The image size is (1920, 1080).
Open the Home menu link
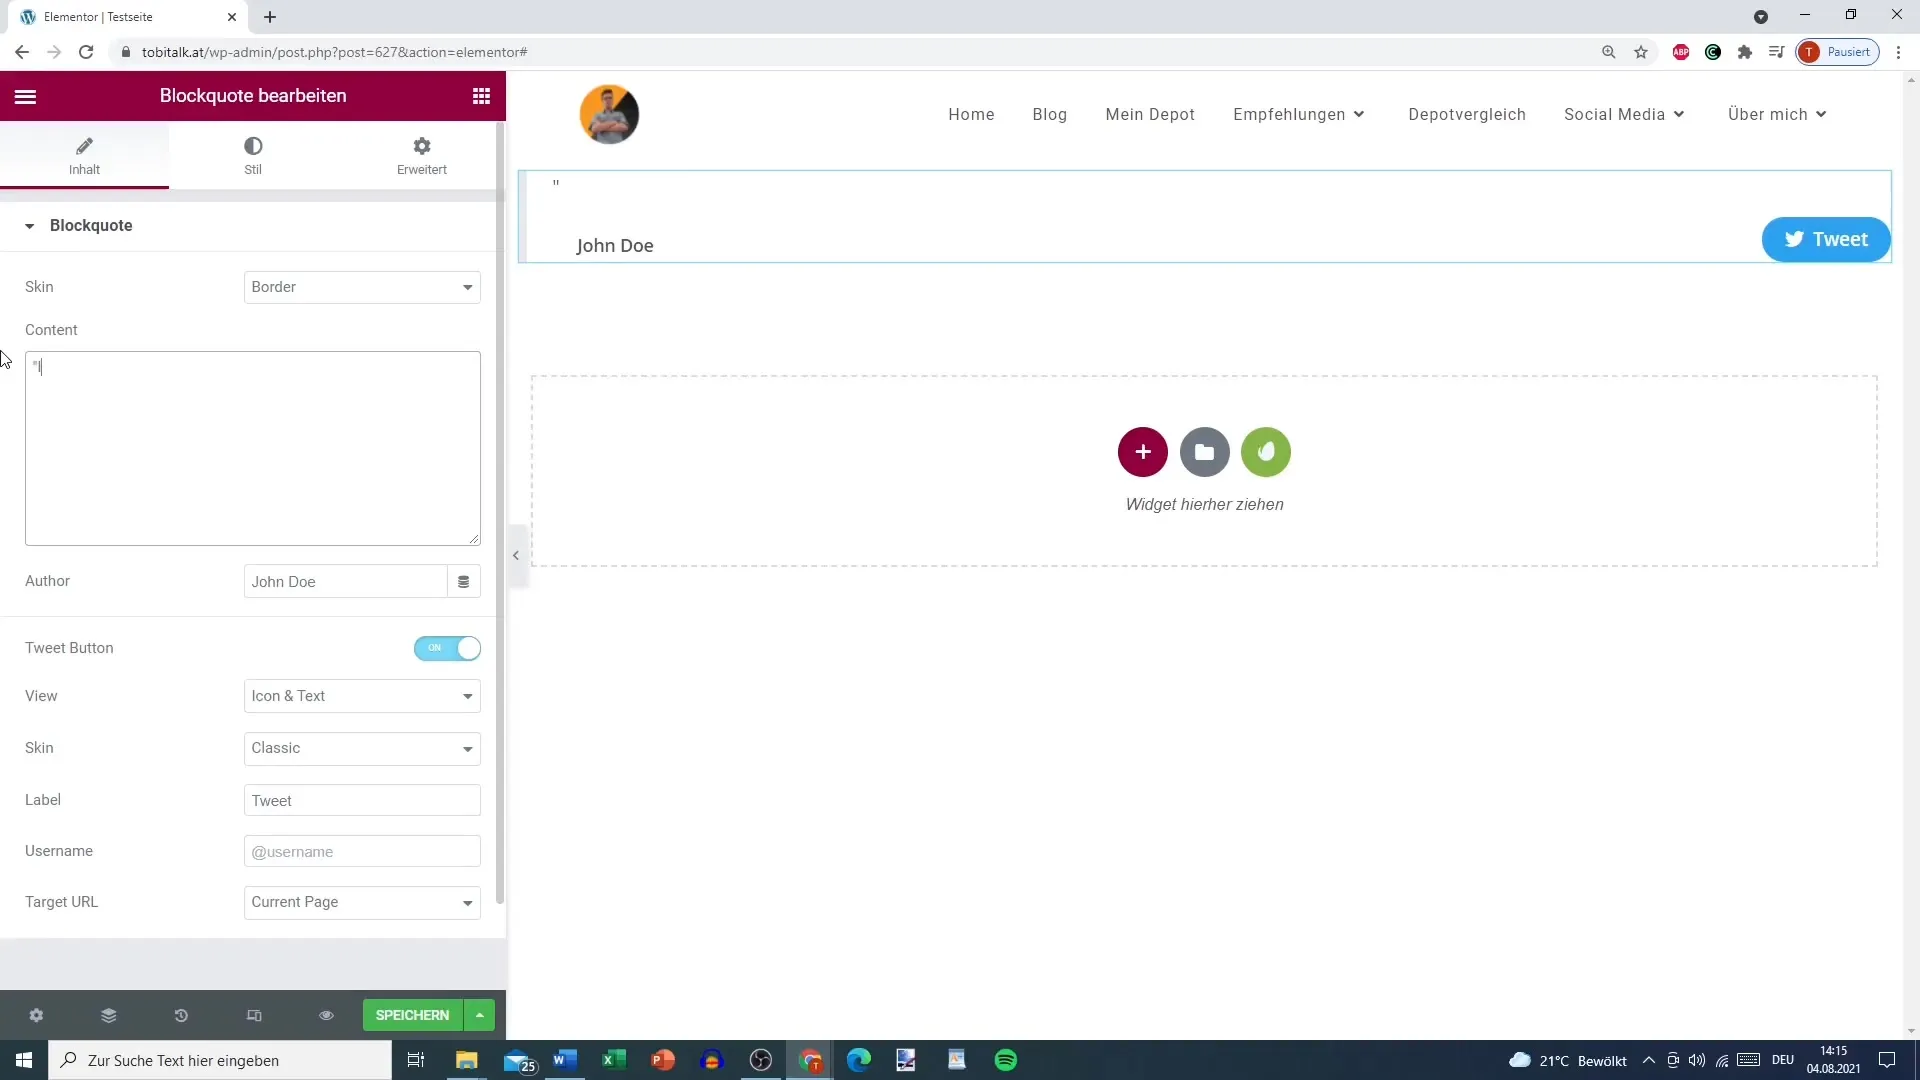click(971, 114)
